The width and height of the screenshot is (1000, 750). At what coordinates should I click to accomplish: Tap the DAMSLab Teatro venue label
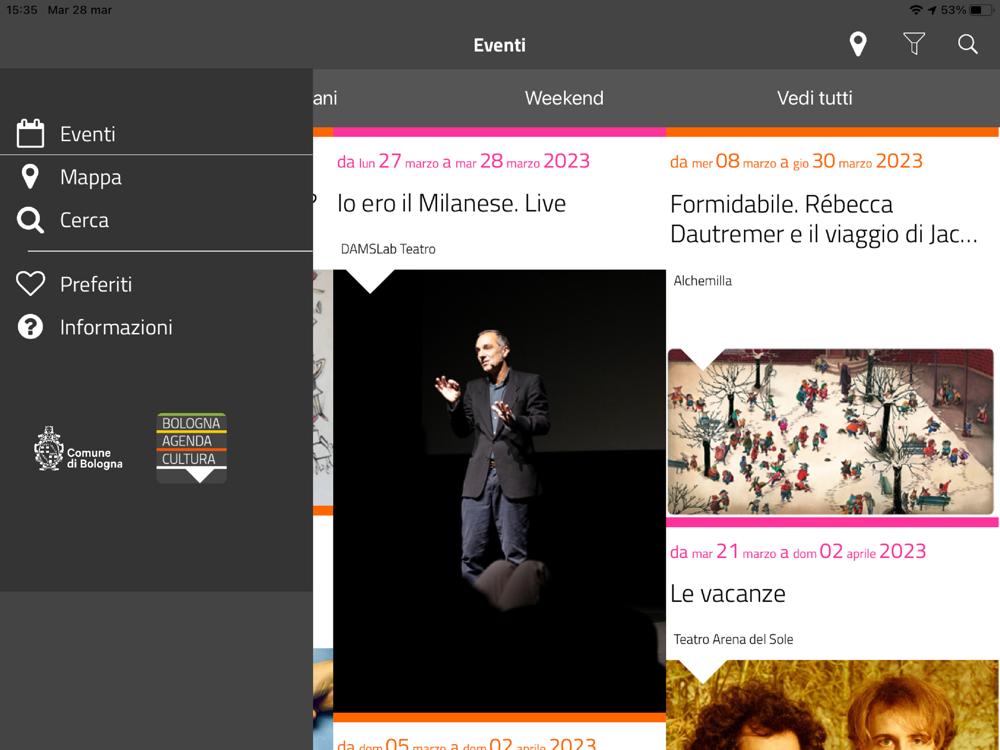click(388, 249)
